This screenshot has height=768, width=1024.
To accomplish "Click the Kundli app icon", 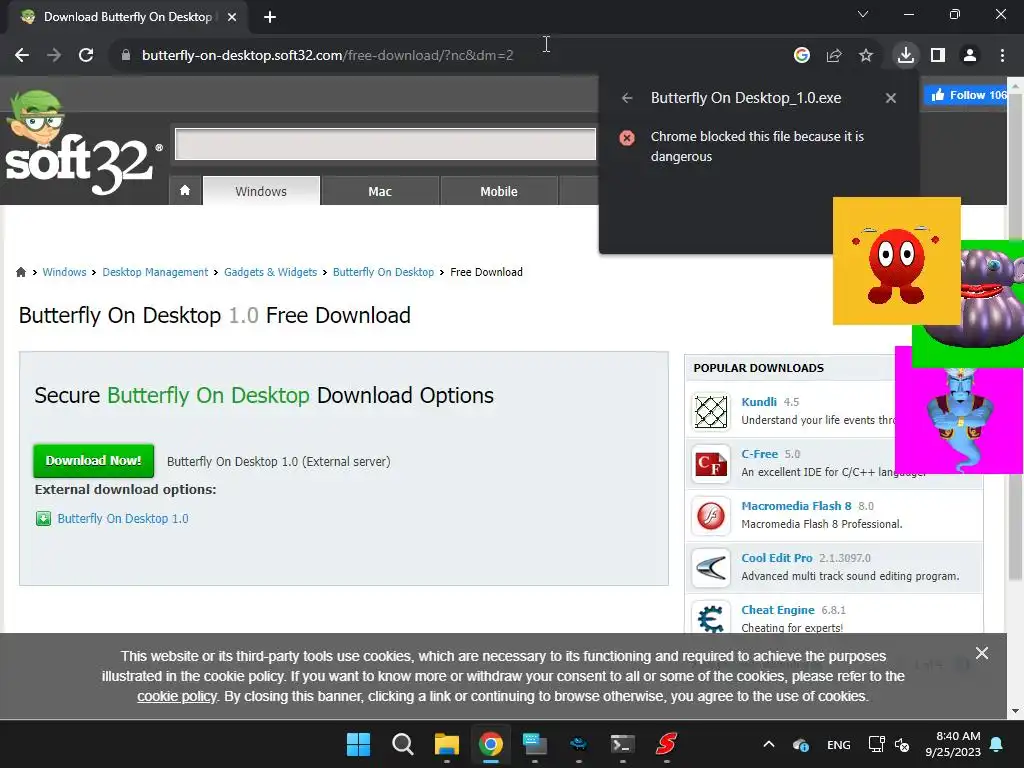I will pos(711,412).
